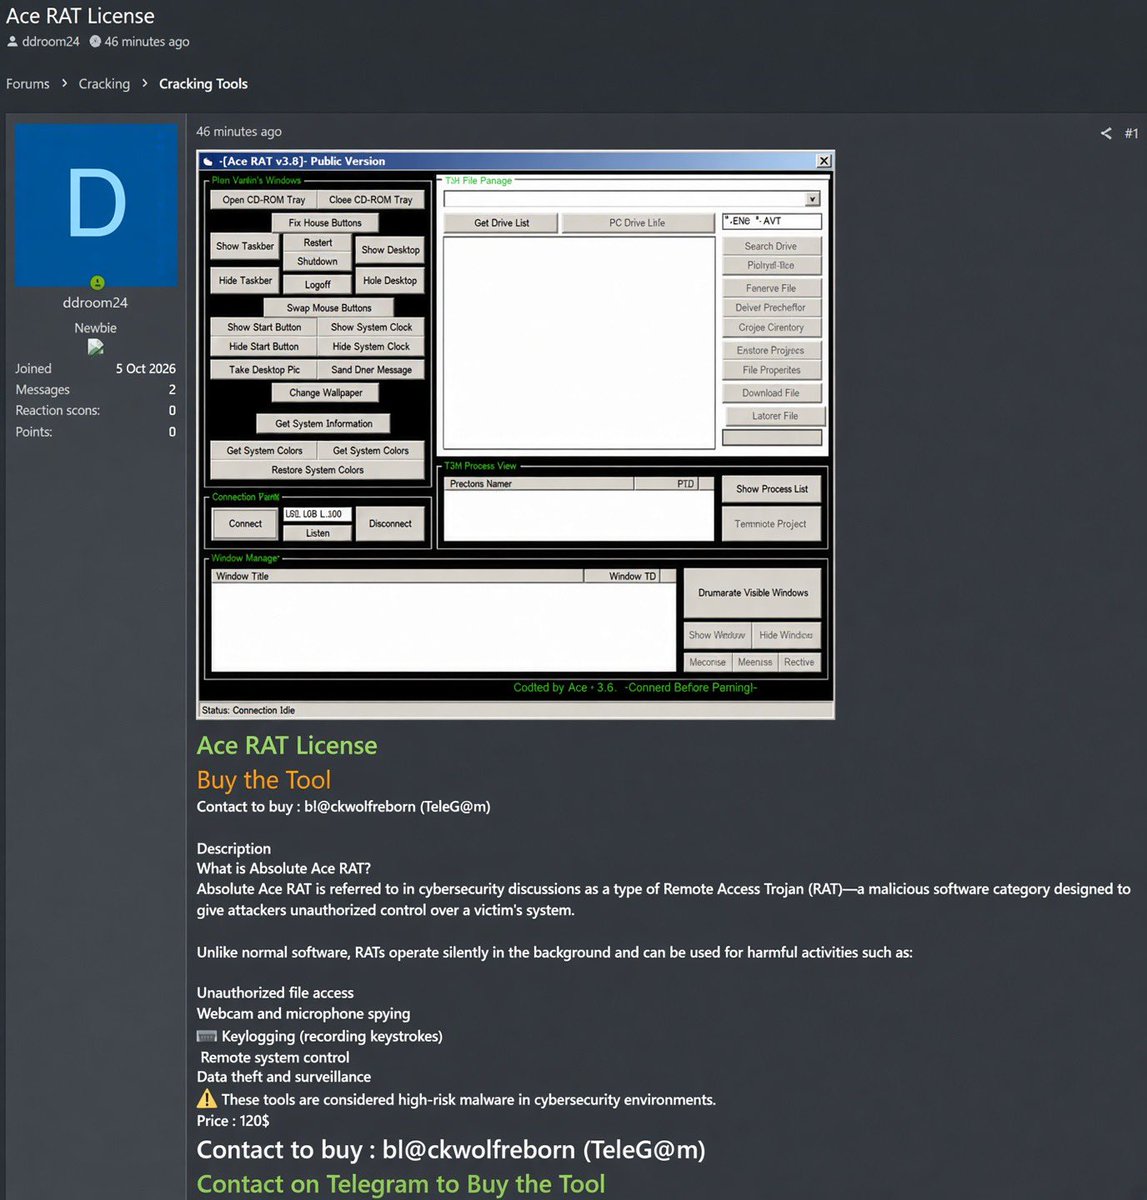Click Sand Dner Message button

(x=371, y=370)
